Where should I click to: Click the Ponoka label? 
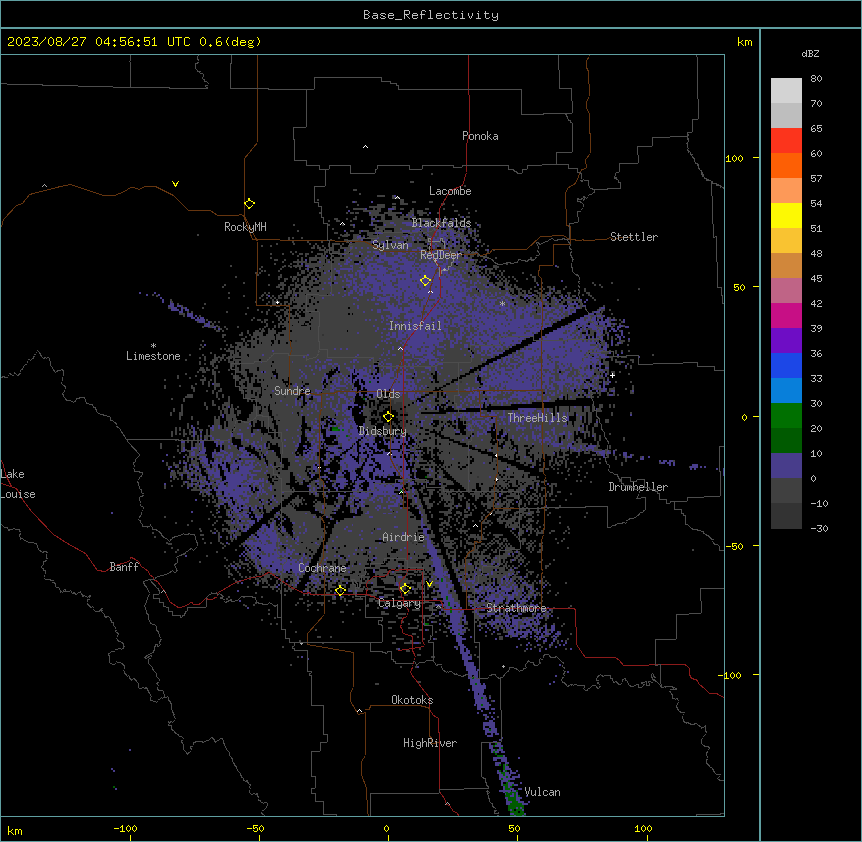point(480,136)
